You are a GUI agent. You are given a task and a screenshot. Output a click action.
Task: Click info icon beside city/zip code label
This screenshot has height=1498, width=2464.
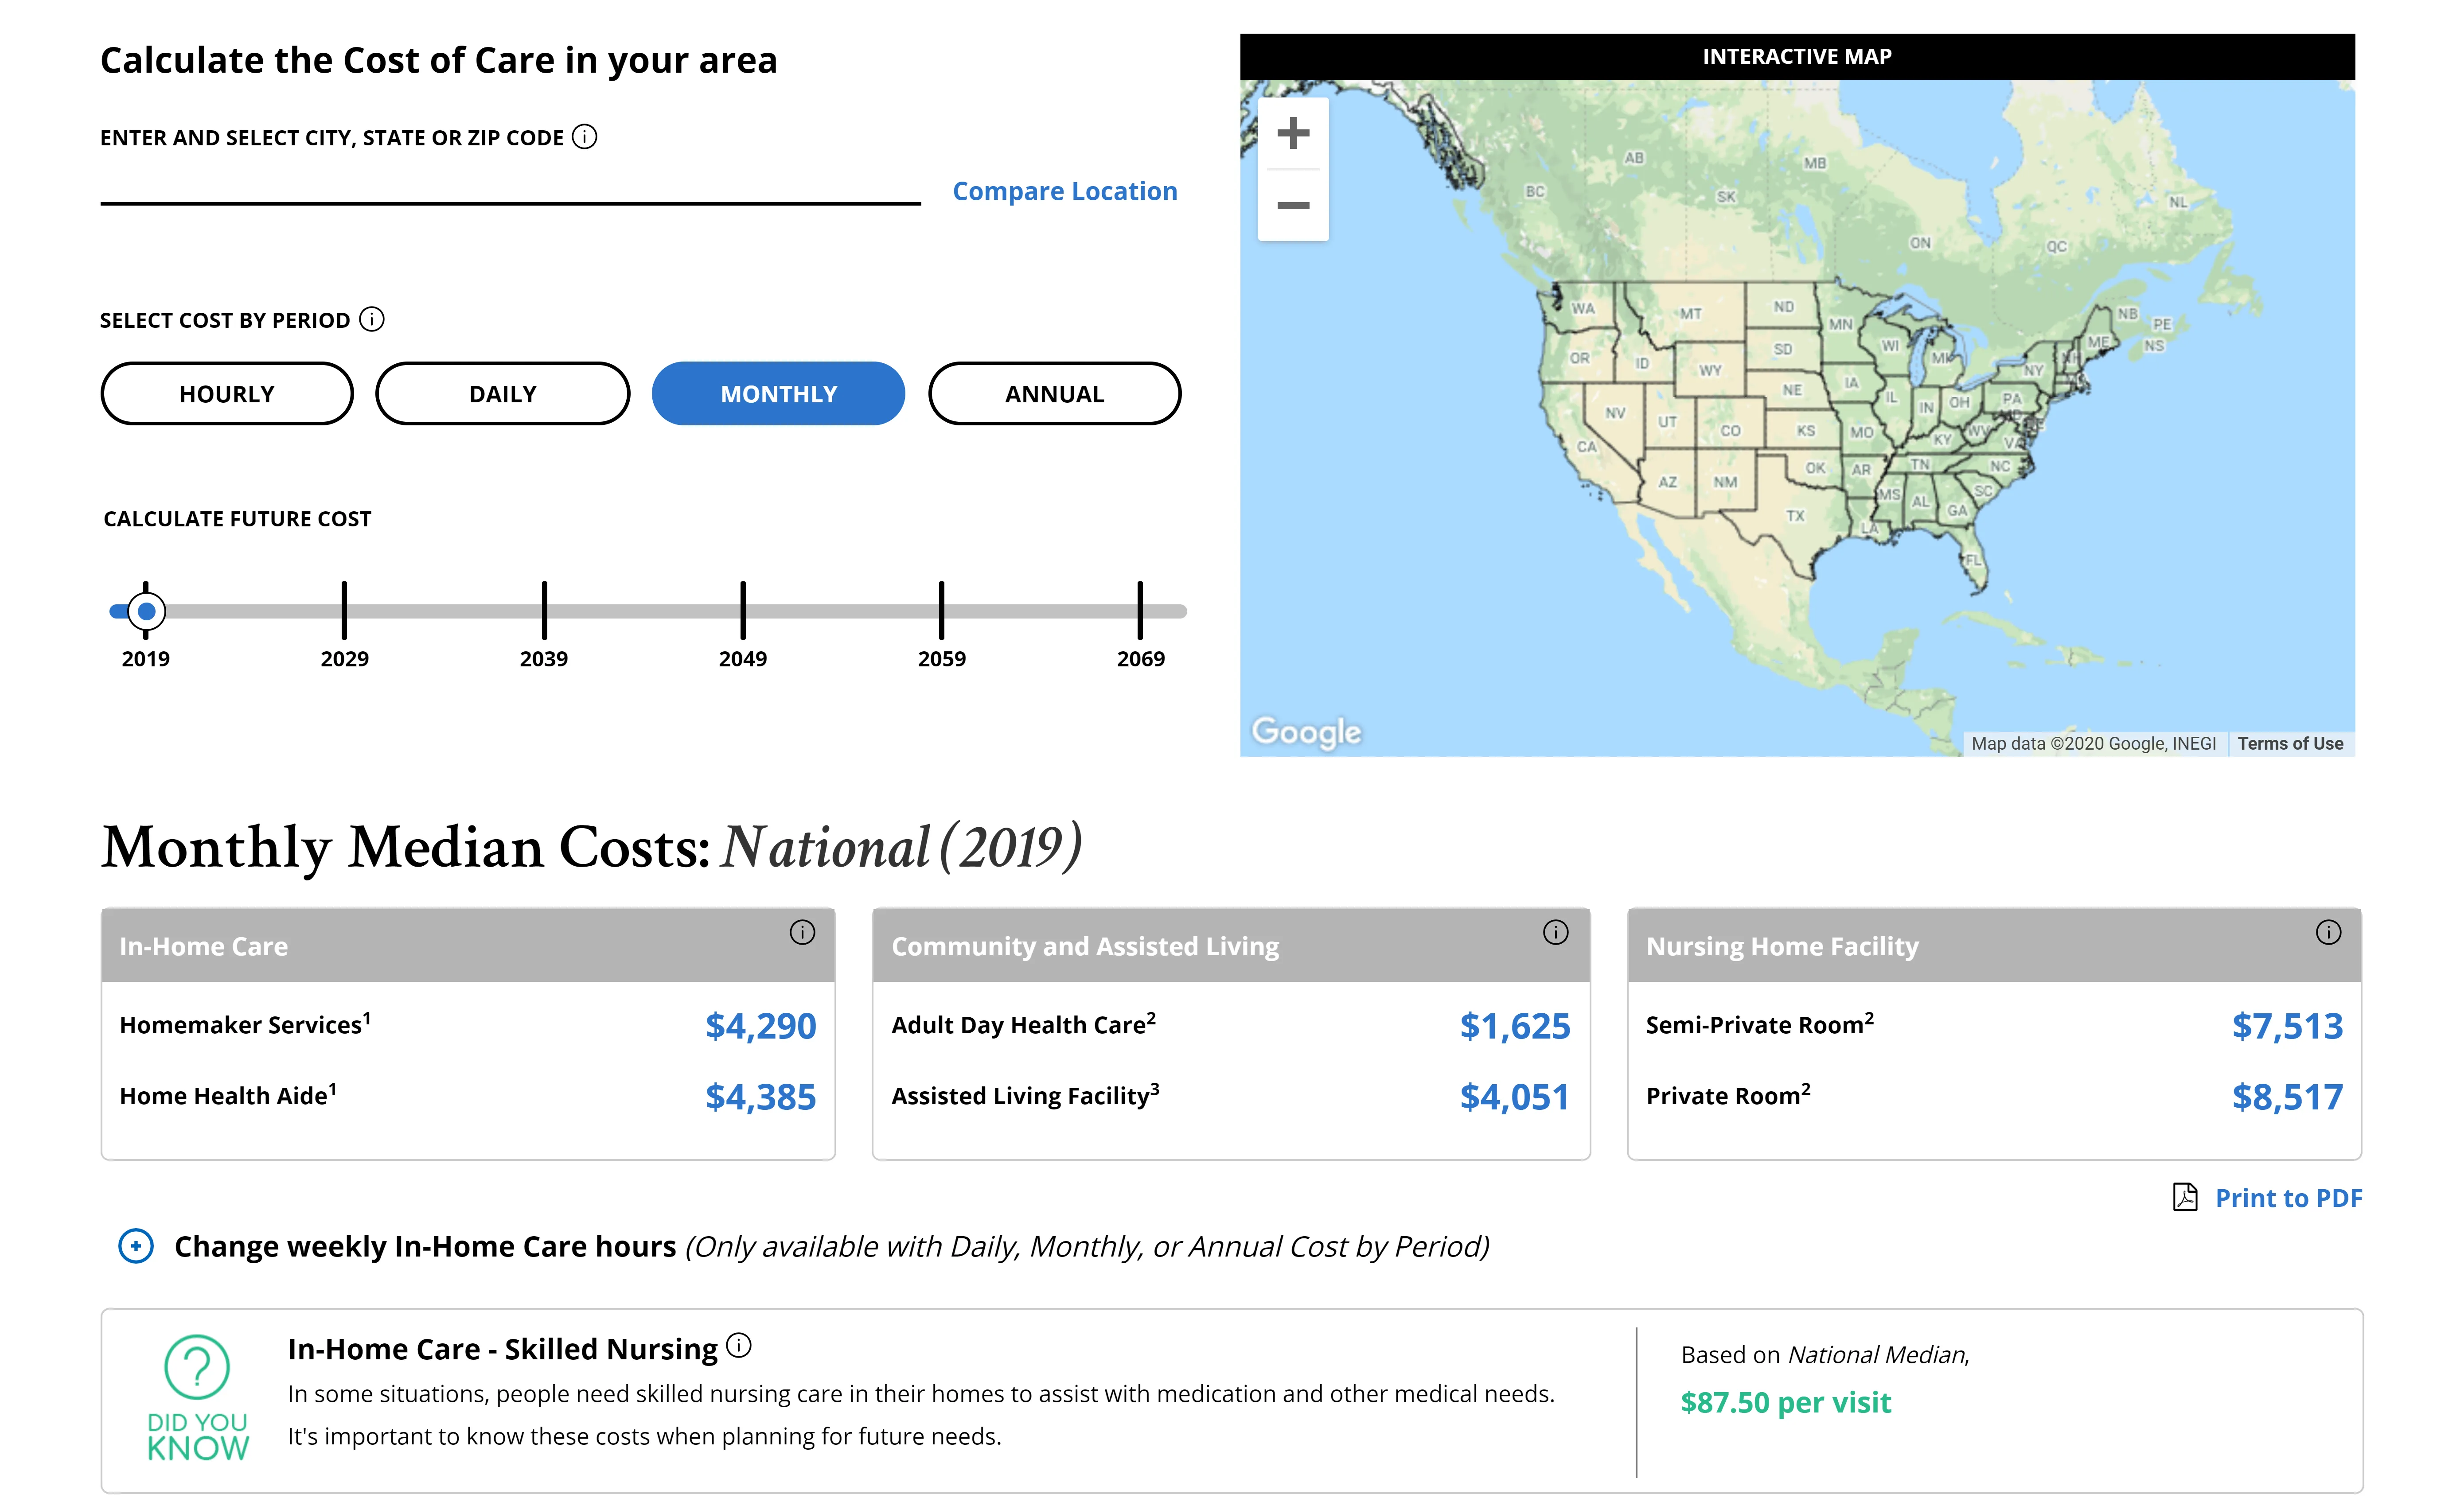point(585,137)
